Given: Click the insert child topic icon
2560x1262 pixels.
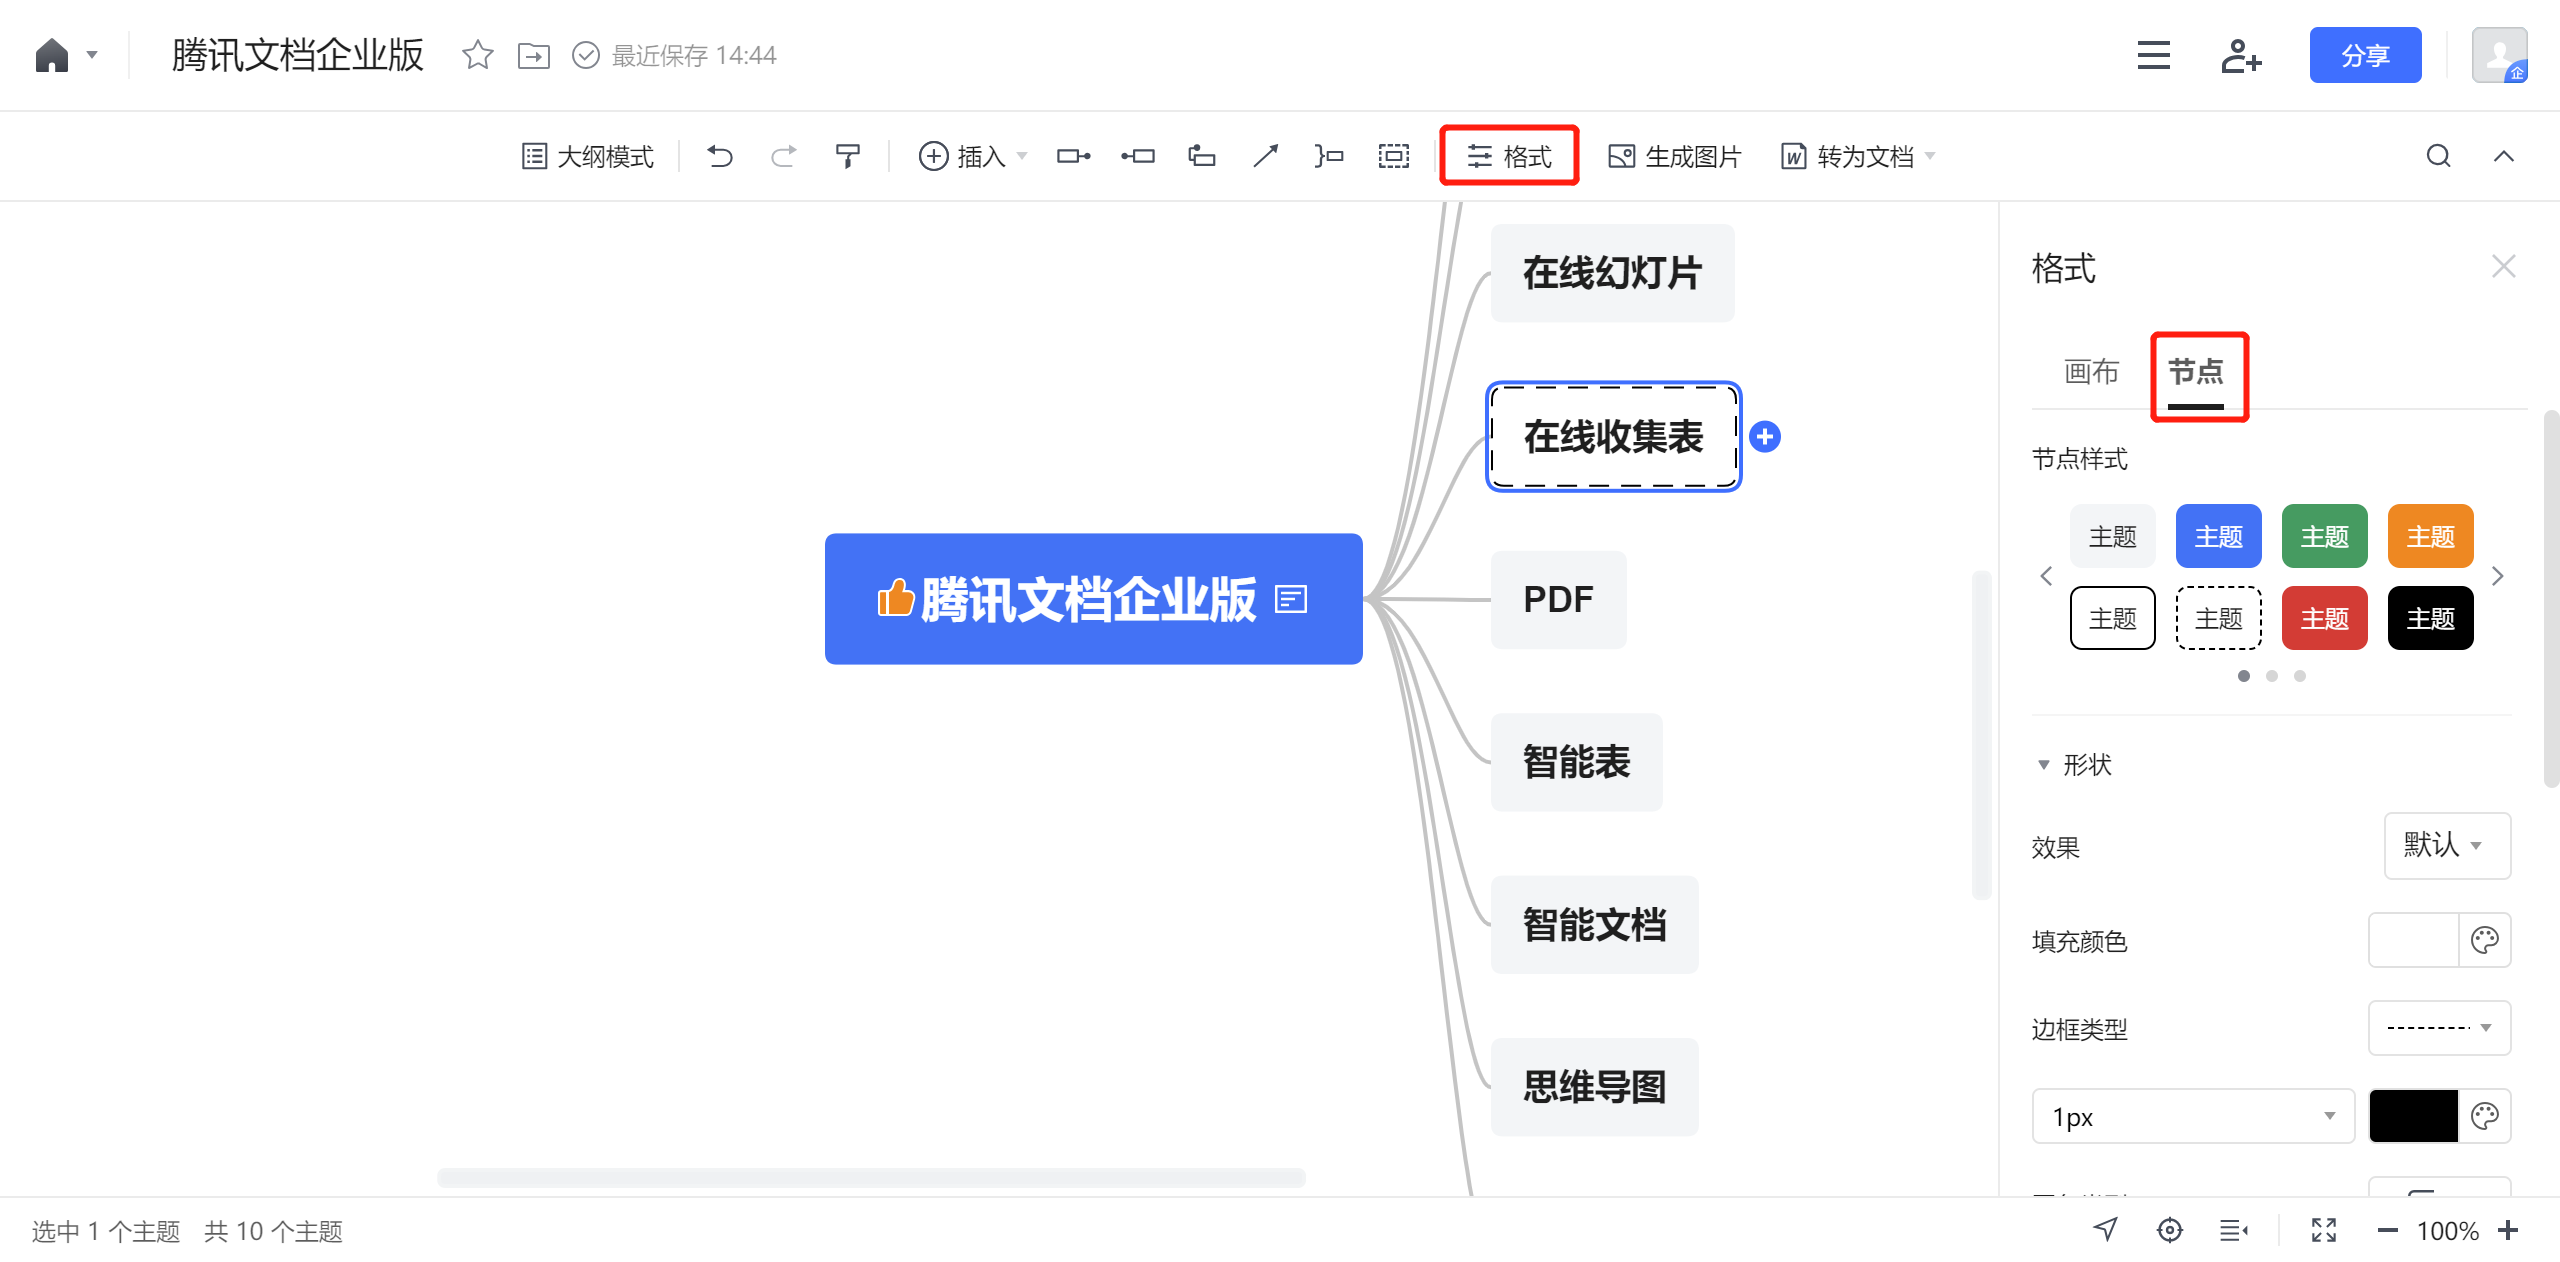Looking at the screenshot, I should [x=1073, y=156].
